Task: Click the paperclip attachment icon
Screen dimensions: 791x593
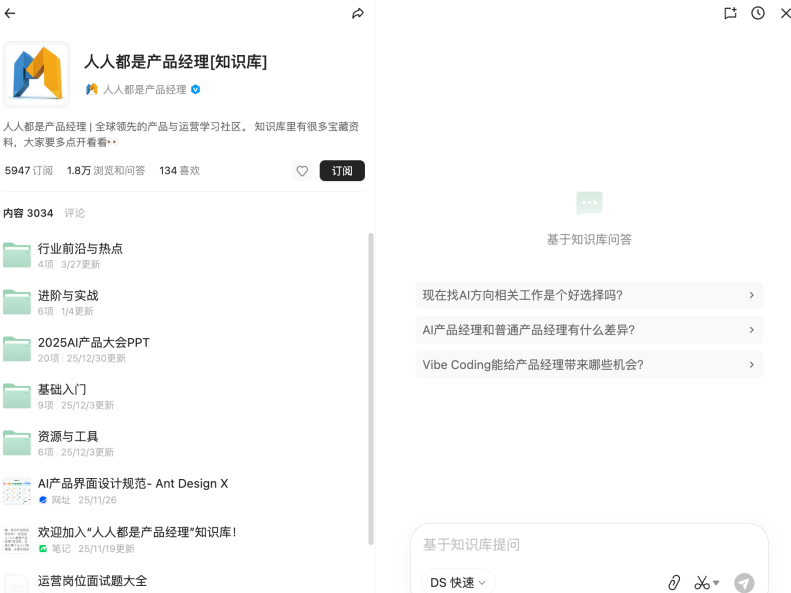Action: click(x=674, y=582)
